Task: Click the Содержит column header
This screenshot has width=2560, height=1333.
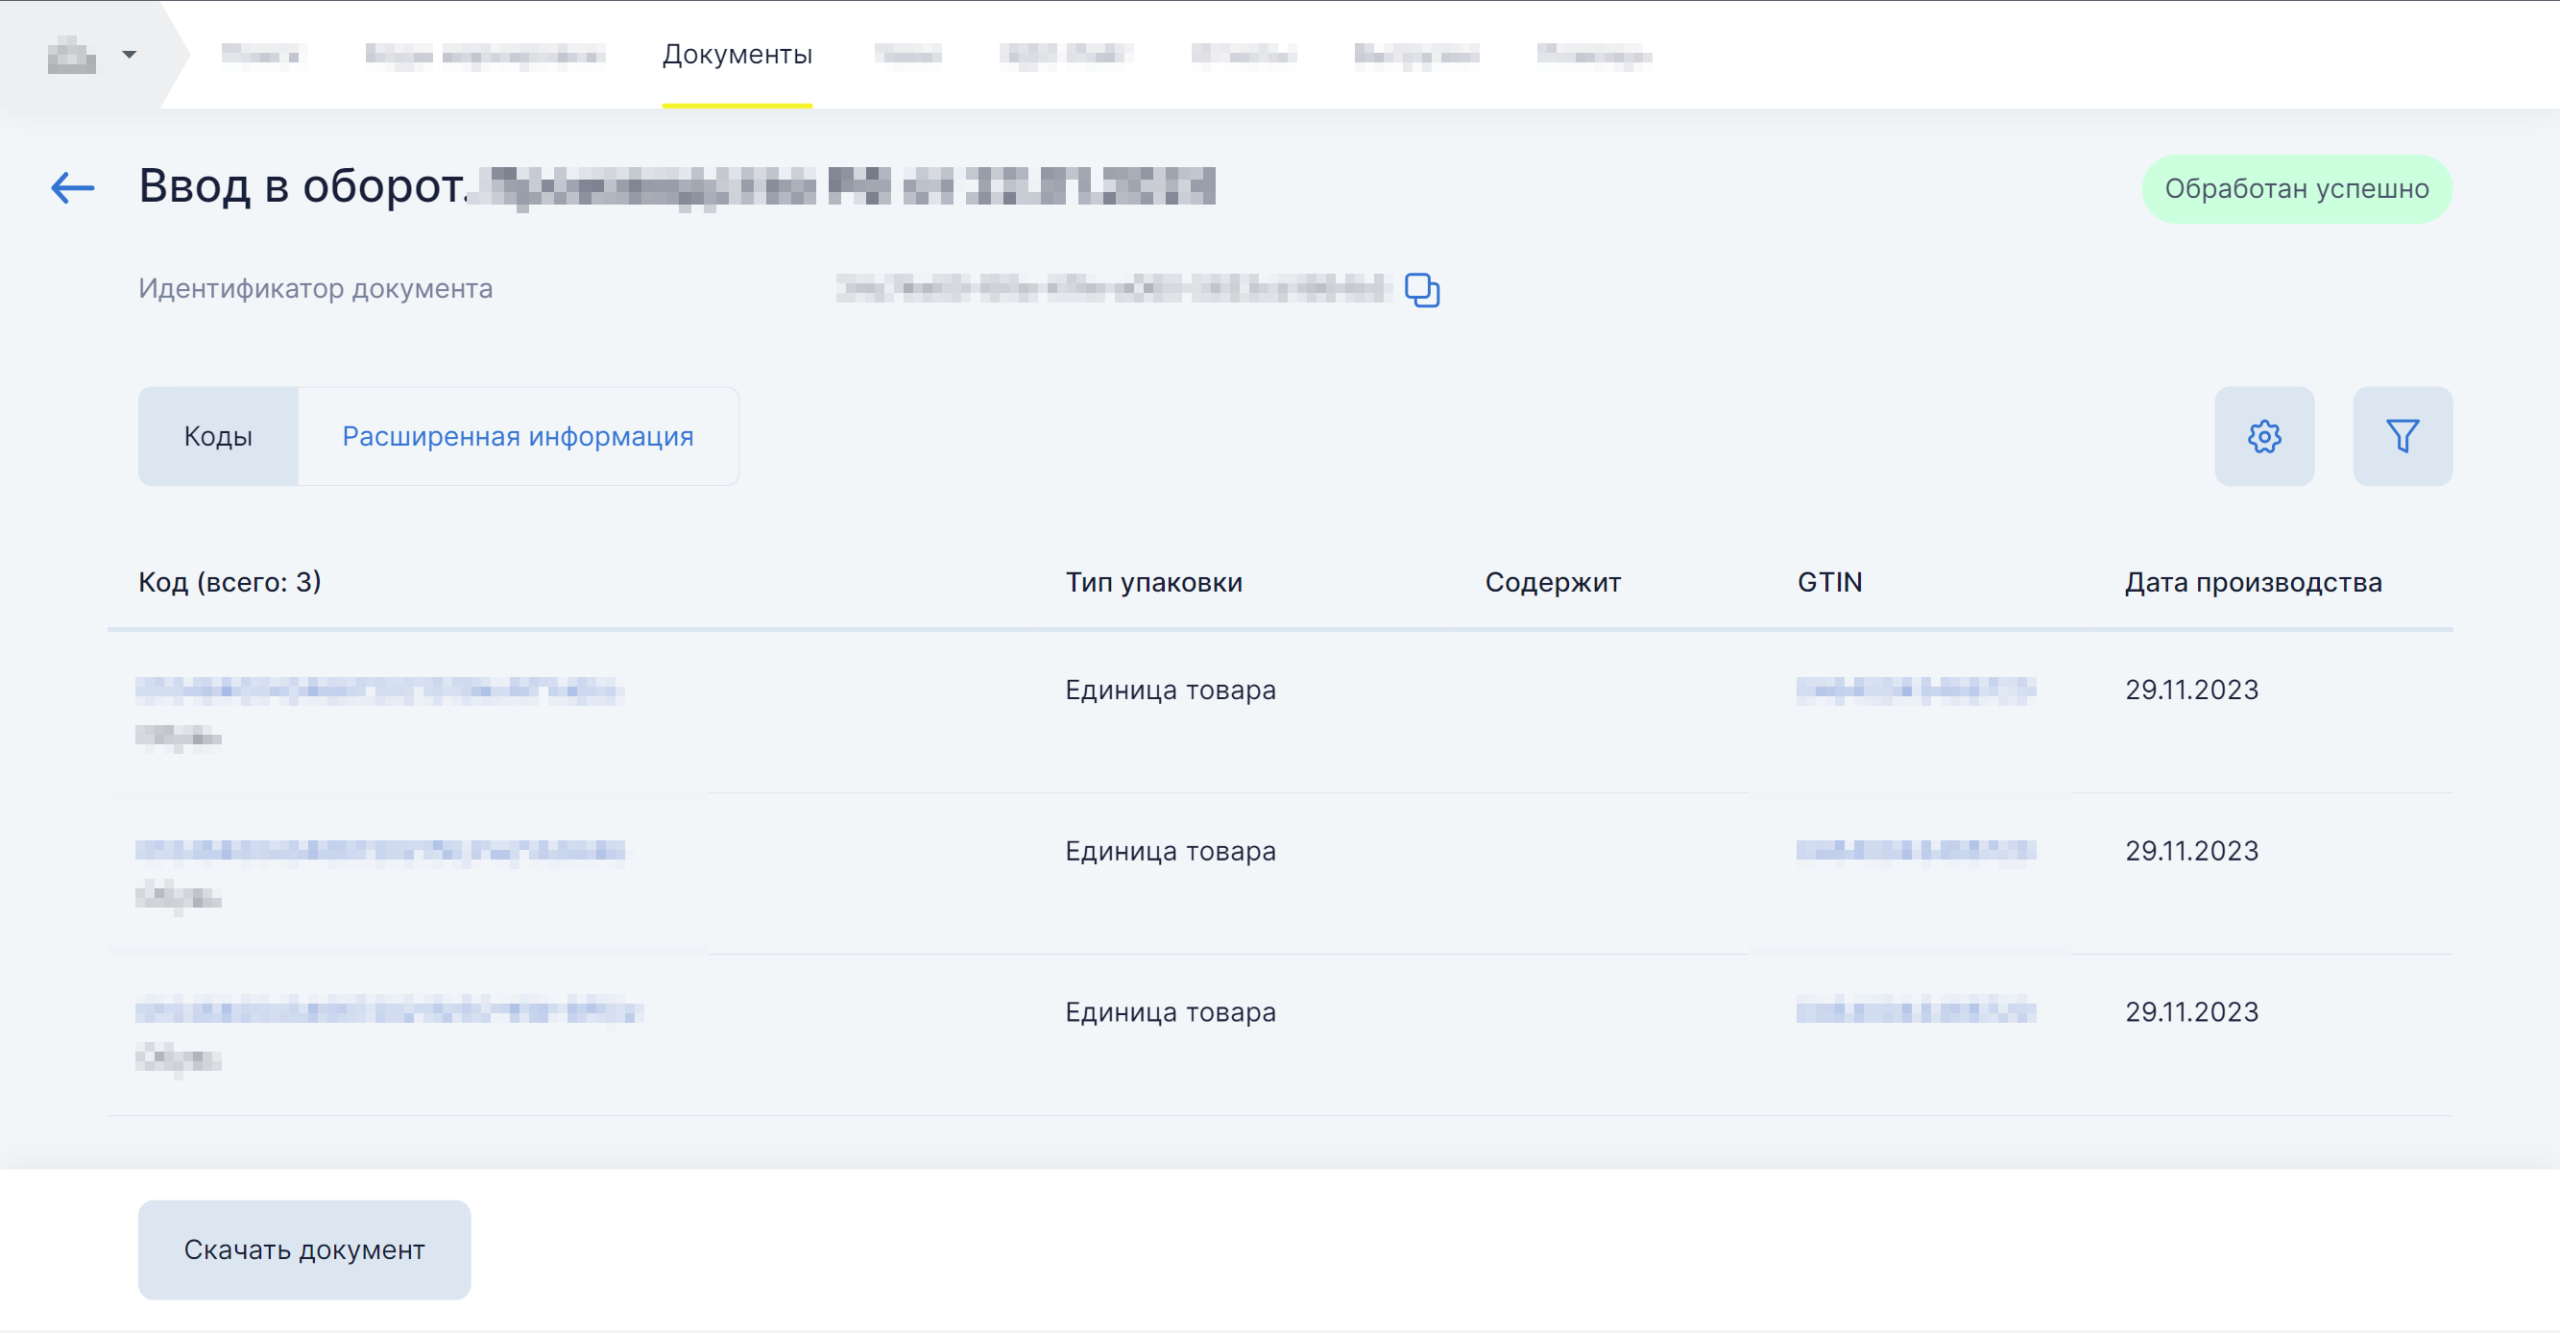Action: tap(1552, 582)
